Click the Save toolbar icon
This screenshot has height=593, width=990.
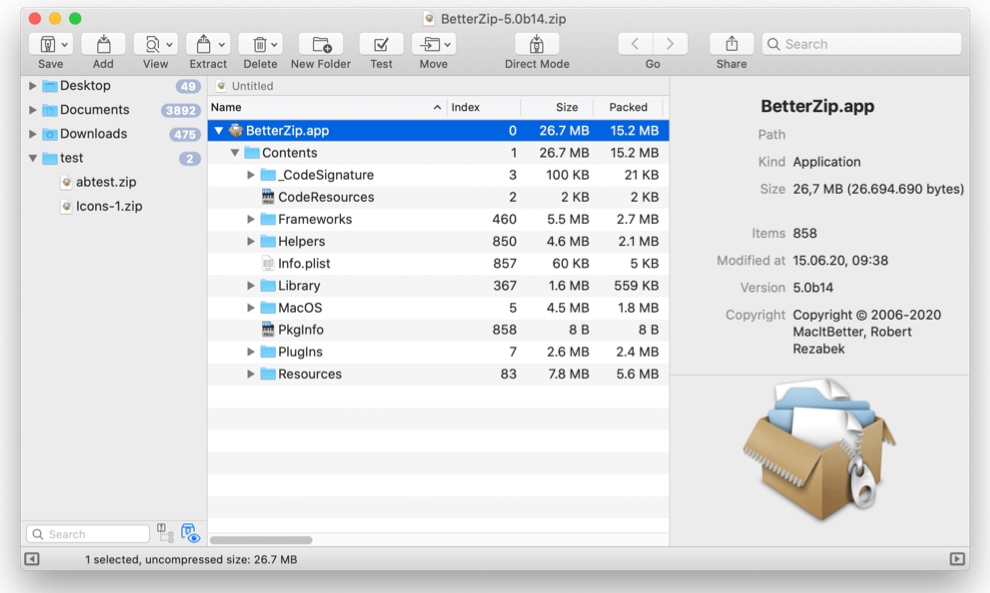pos(47,44)
